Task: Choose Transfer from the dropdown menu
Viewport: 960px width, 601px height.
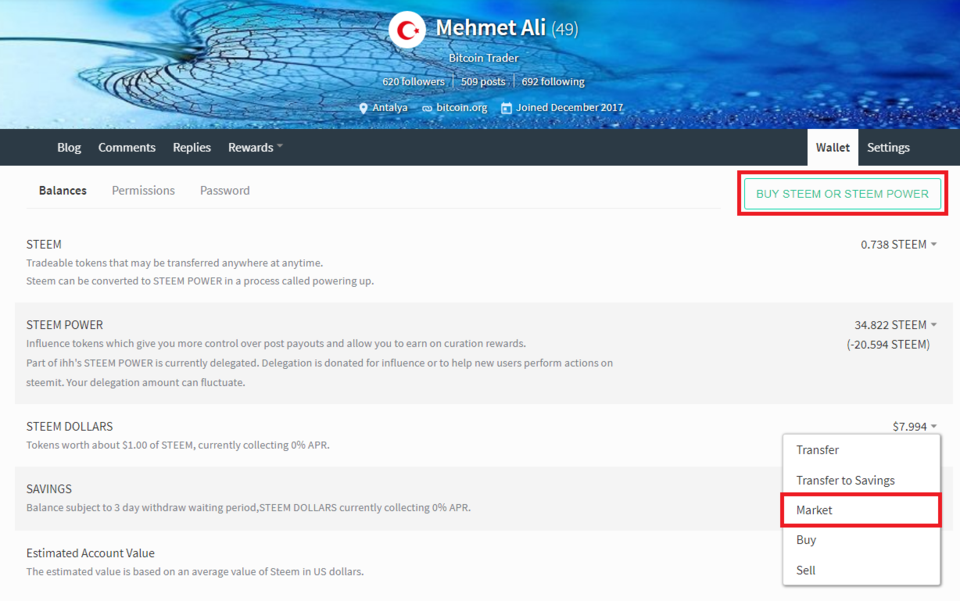Action: pos(861,450)
